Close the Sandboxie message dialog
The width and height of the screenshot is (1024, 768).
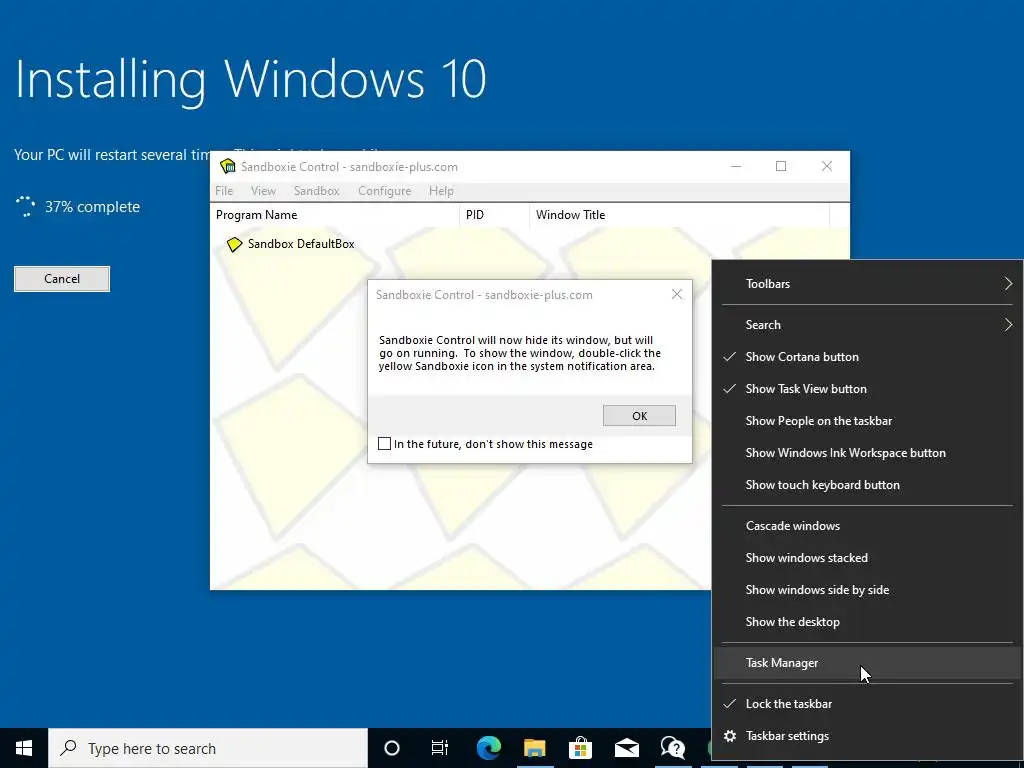tap(677, 295)
